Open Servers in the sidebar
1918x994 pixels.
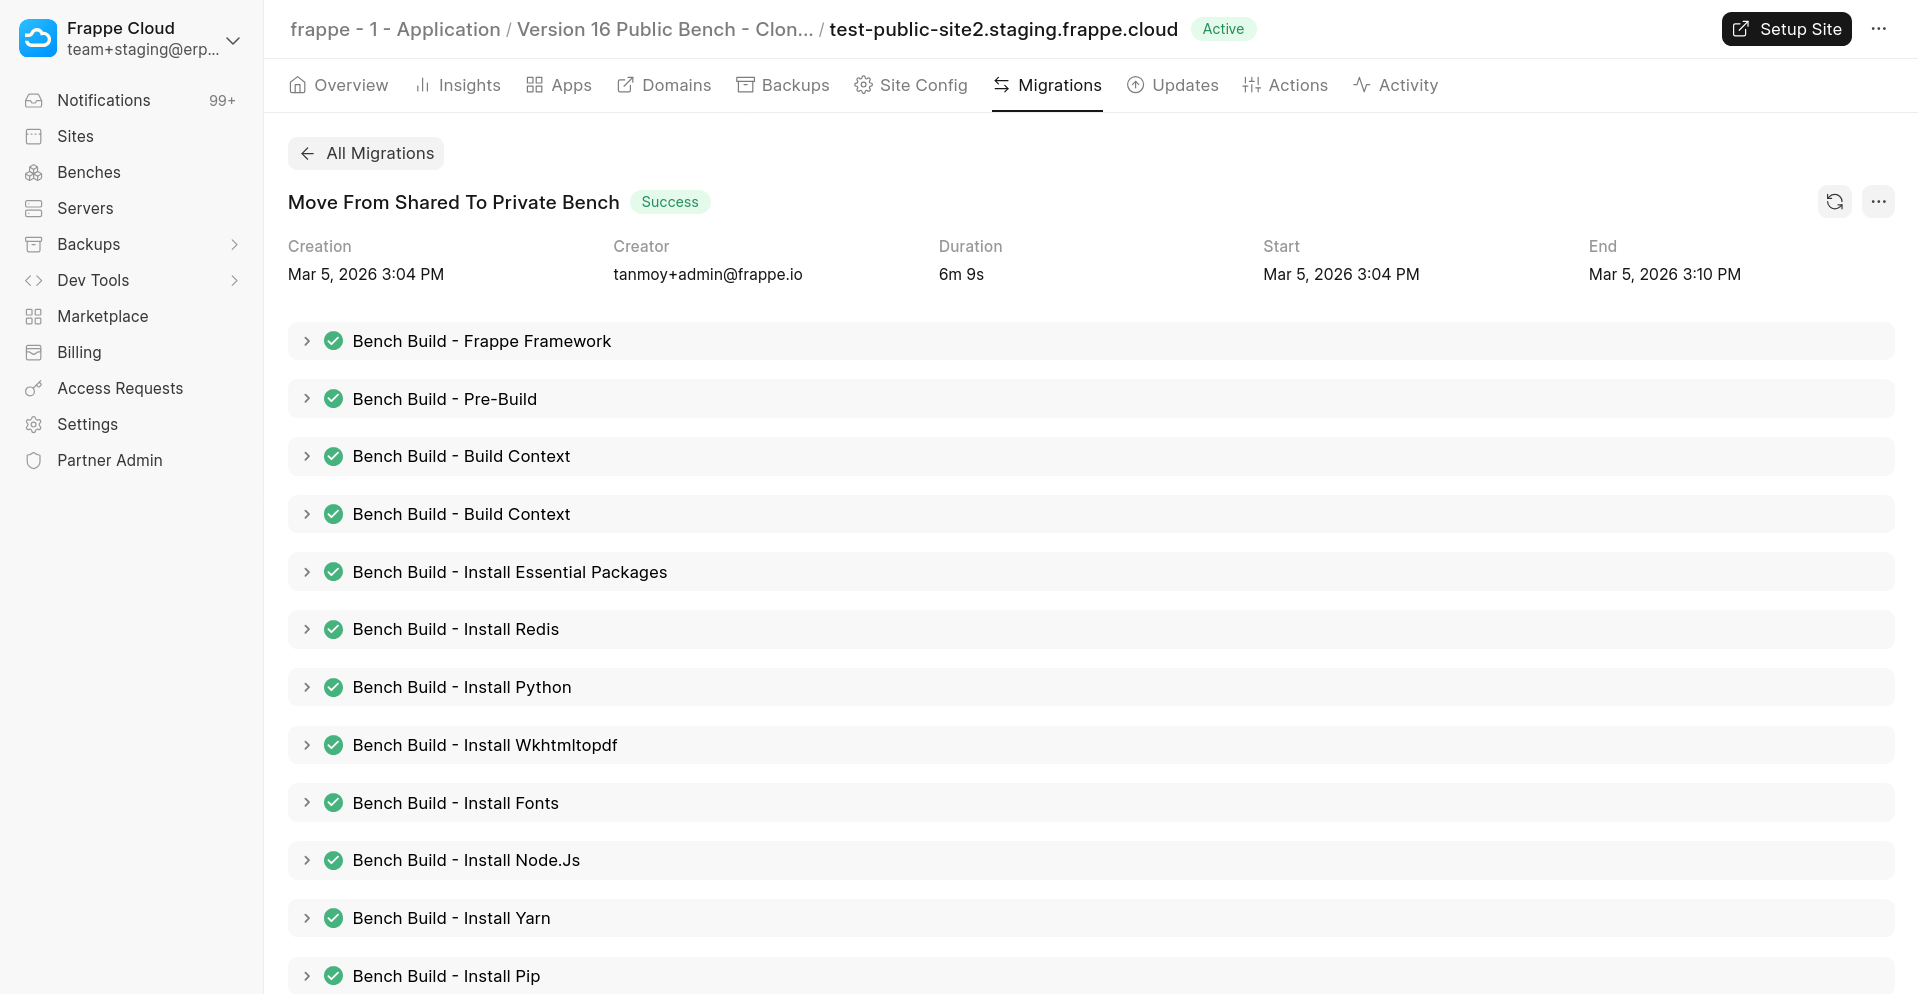[85, 208]
